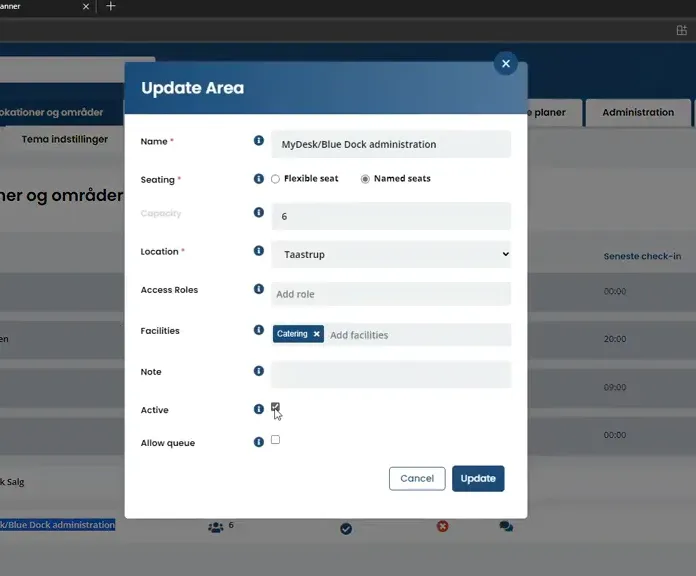Click the Note text field
The image size is (696, 576).
[x=391, y=375]
